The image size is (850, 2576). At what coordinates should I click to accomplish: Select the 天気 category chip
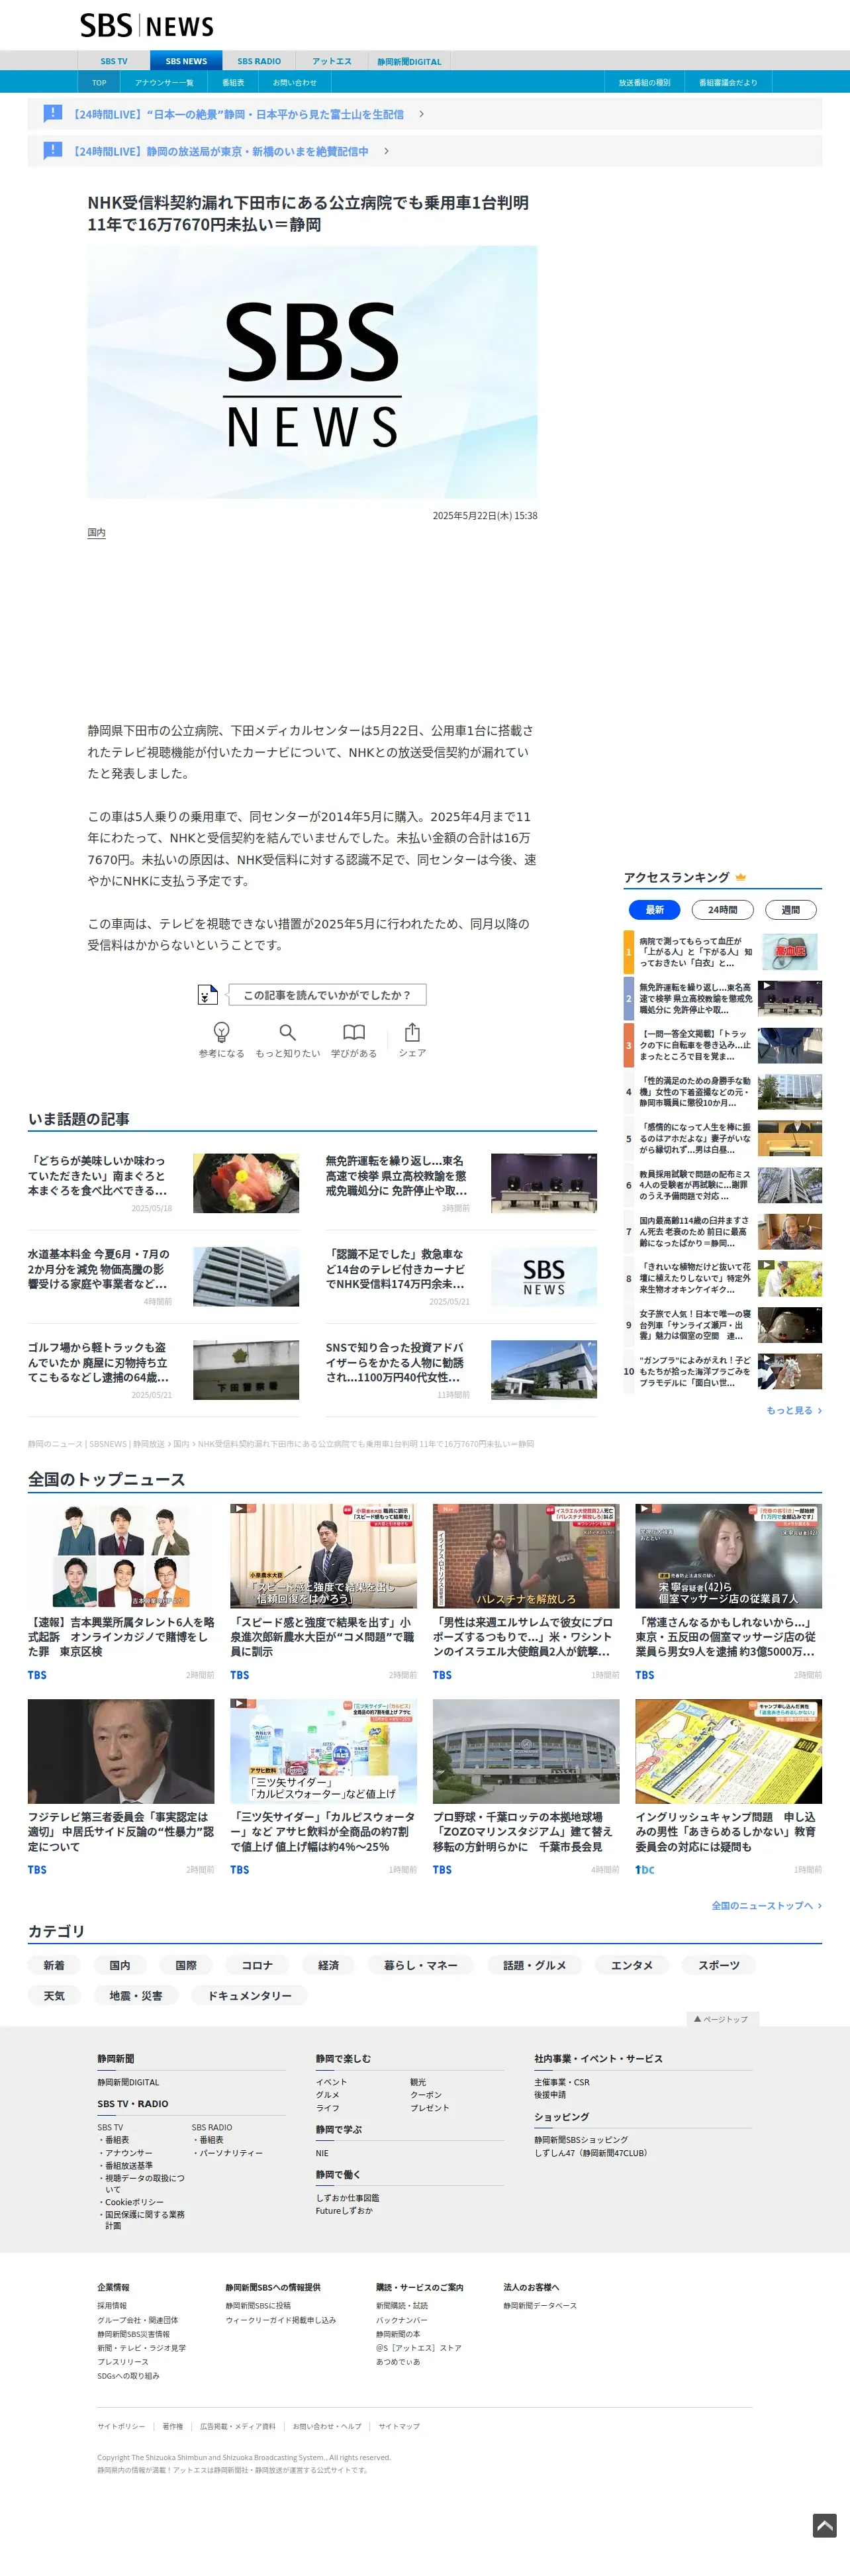pos(54,1995)
